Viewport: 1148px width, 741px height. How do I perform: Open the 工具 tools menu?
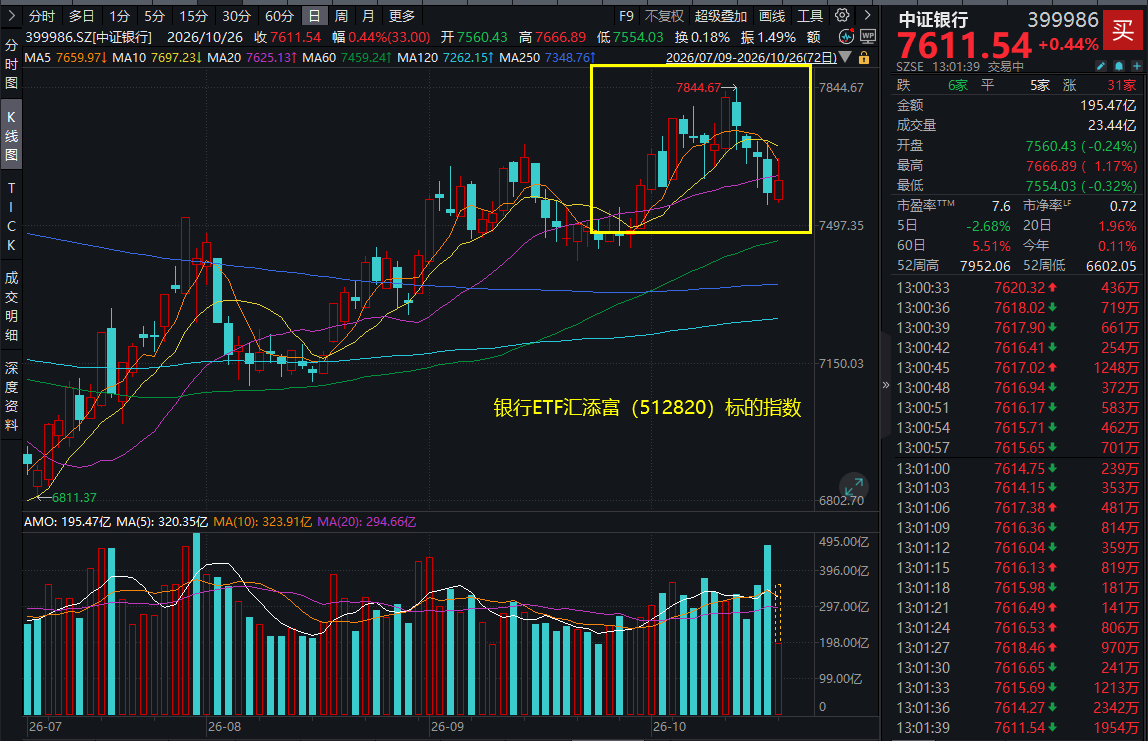point(810,16)
